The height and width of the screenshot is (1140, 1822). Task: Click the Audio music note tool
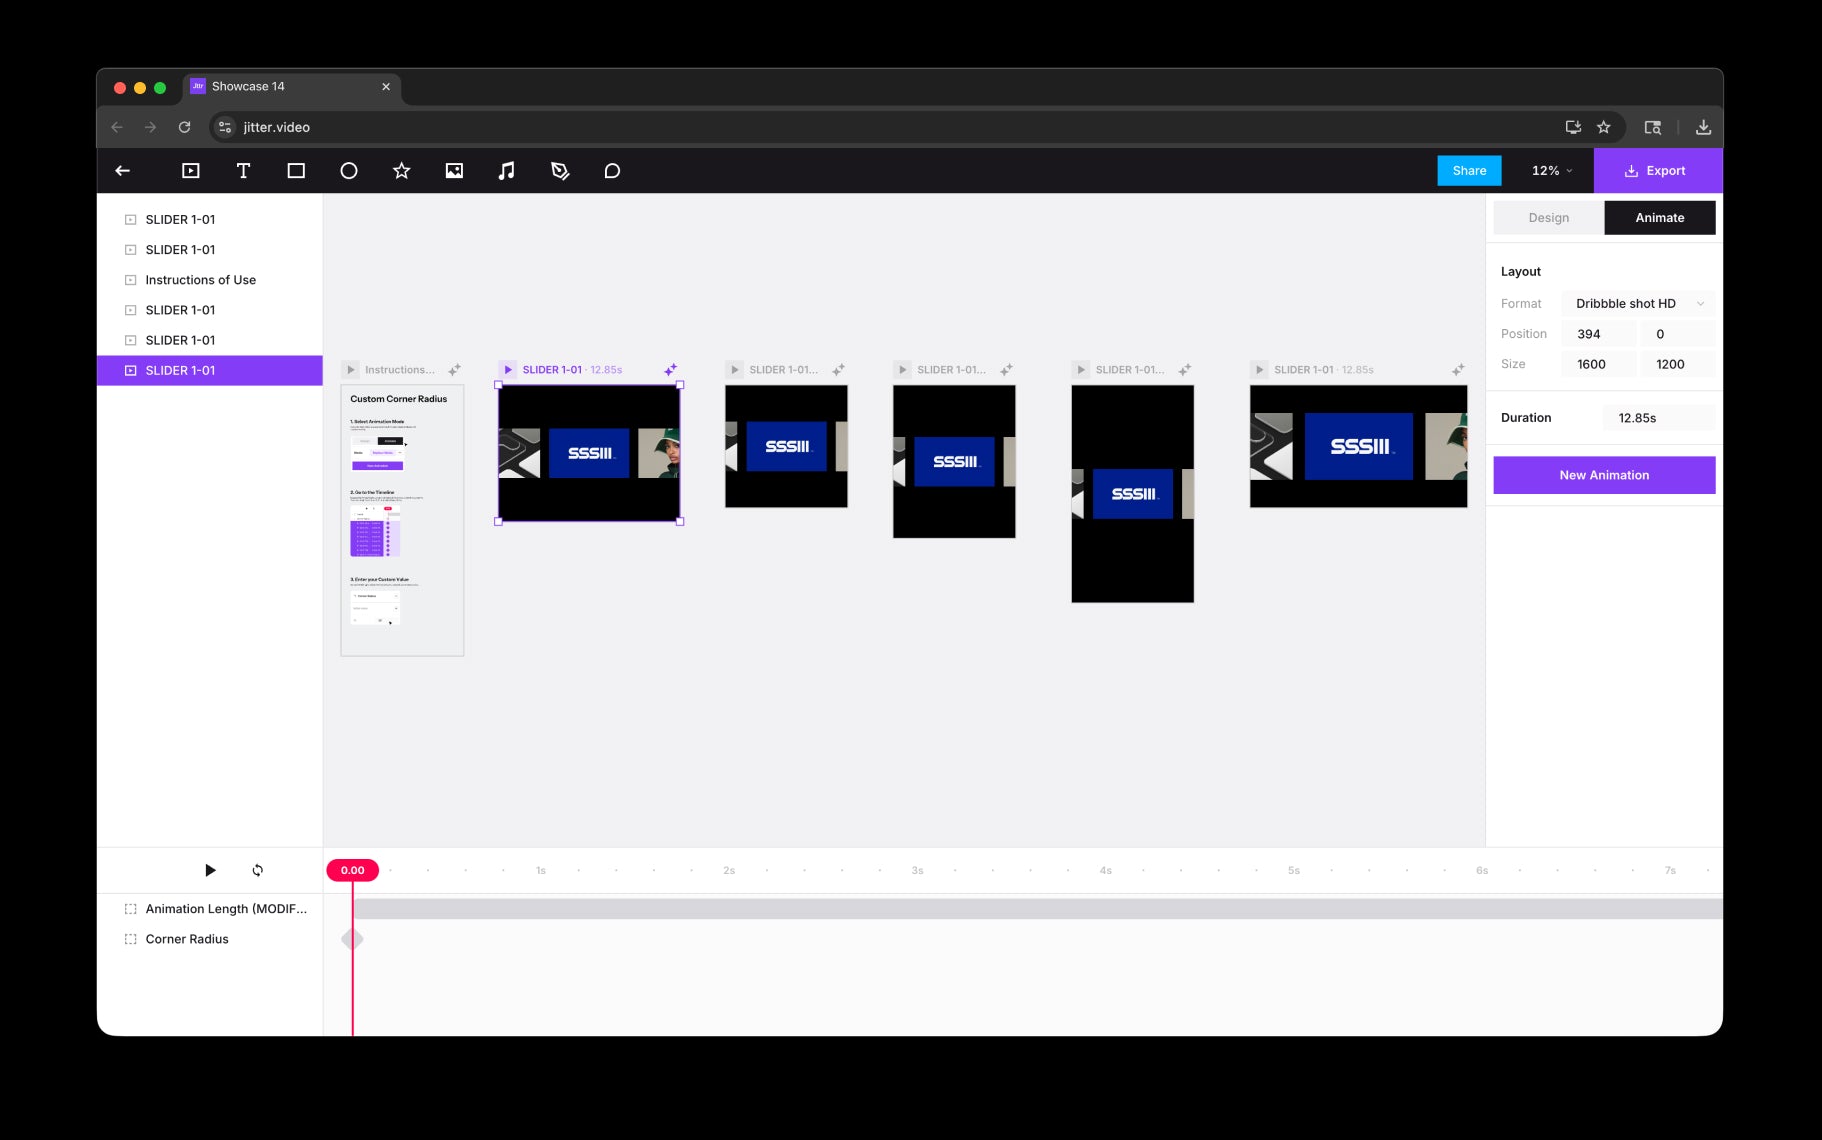point(507,171)
